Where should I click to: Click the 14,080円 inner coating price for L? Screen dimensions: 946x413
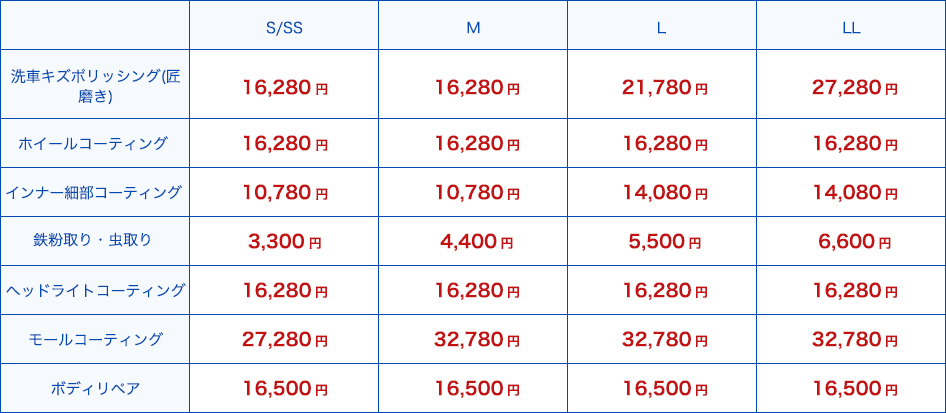pyautogui.click(x=665, y=193)
